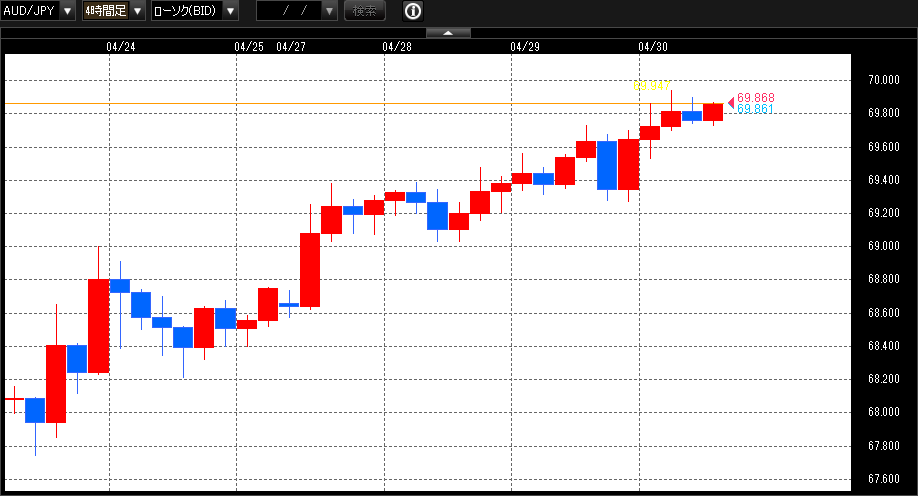Click the information icon button

413,11
